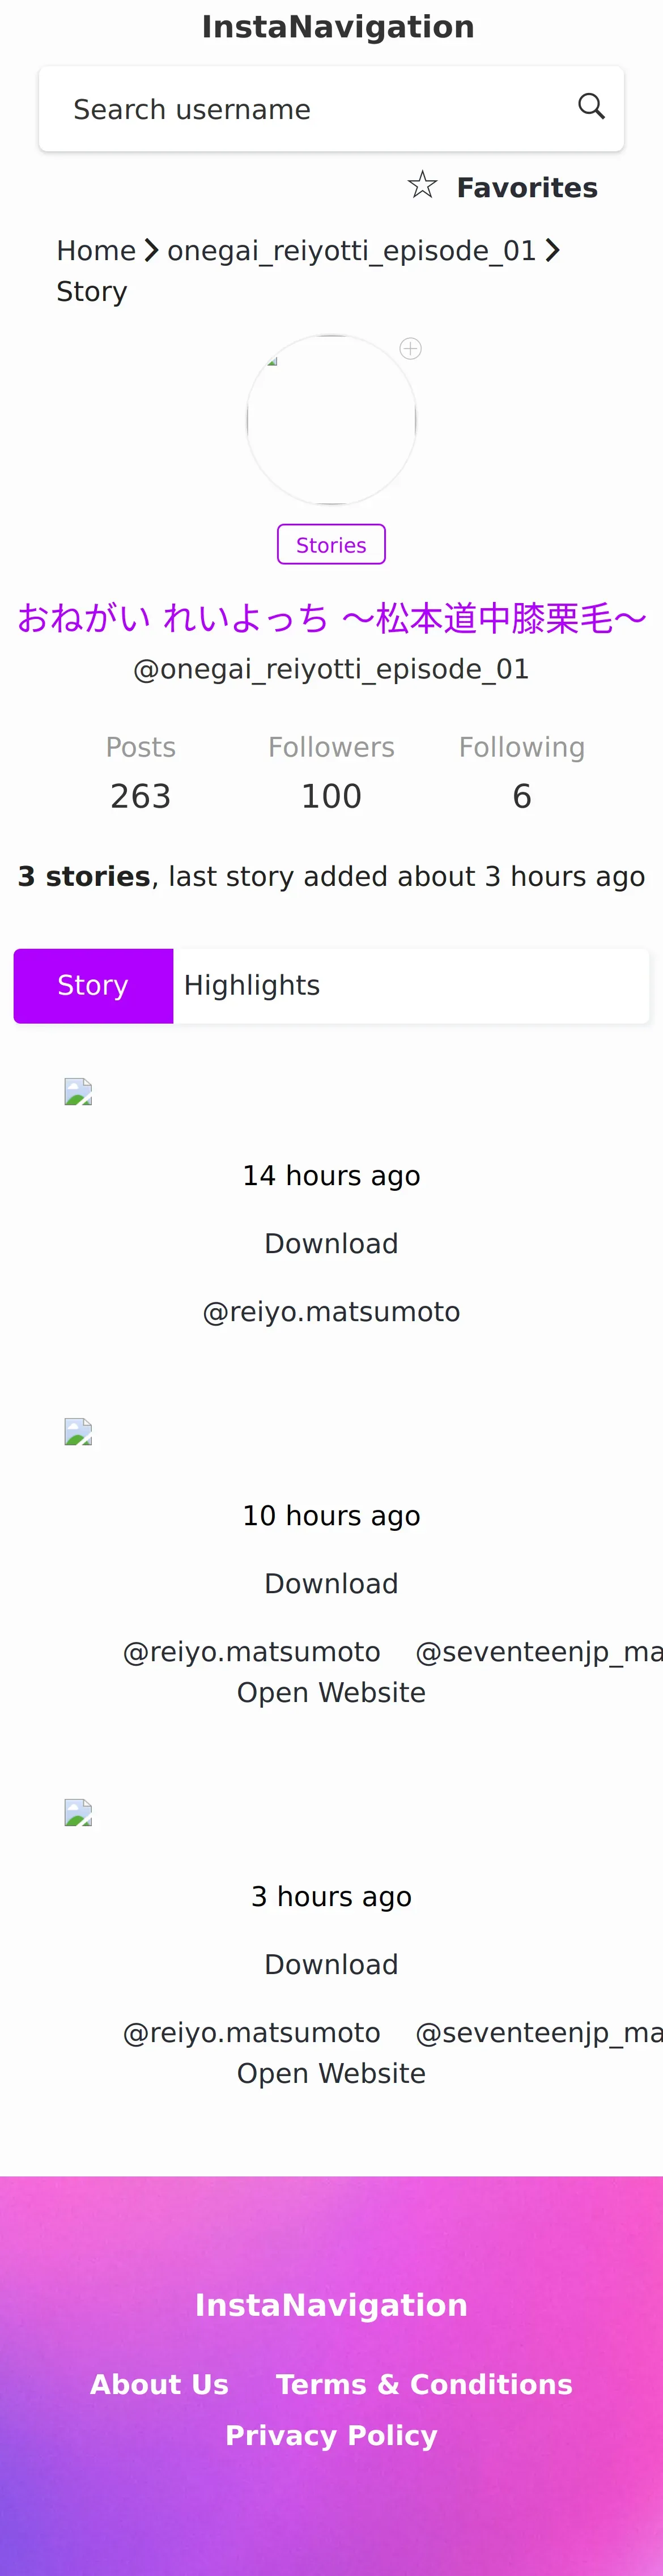The image size is (663, 2576).
Task: Open the 10 hours ago story thumbnail
Action: [78, 1432]
